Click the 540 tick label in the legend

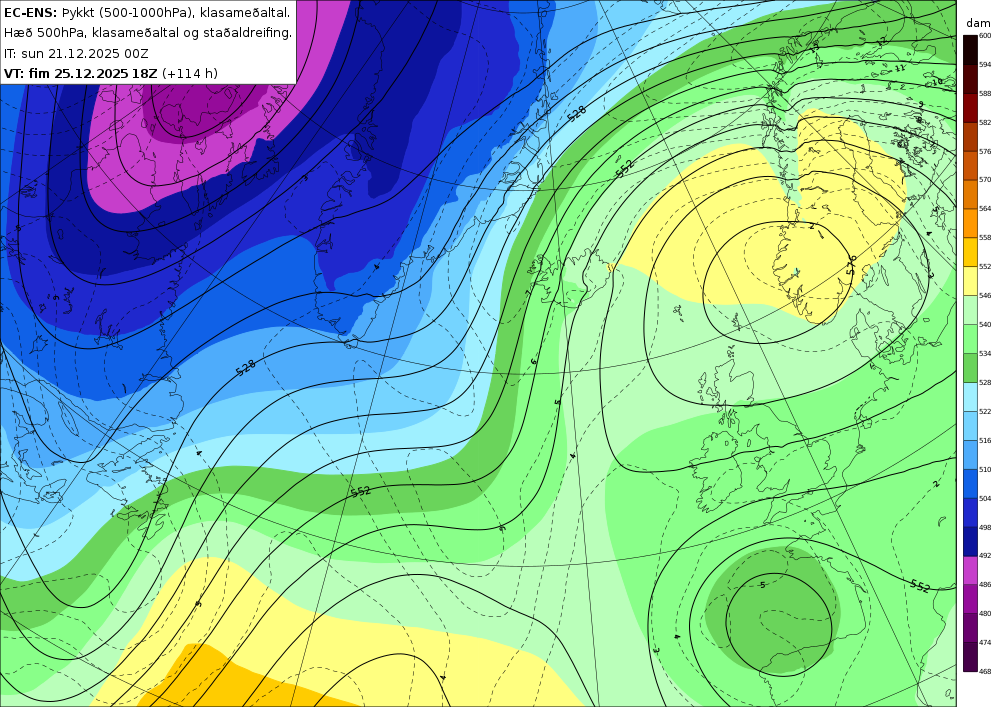click(985, 324)
